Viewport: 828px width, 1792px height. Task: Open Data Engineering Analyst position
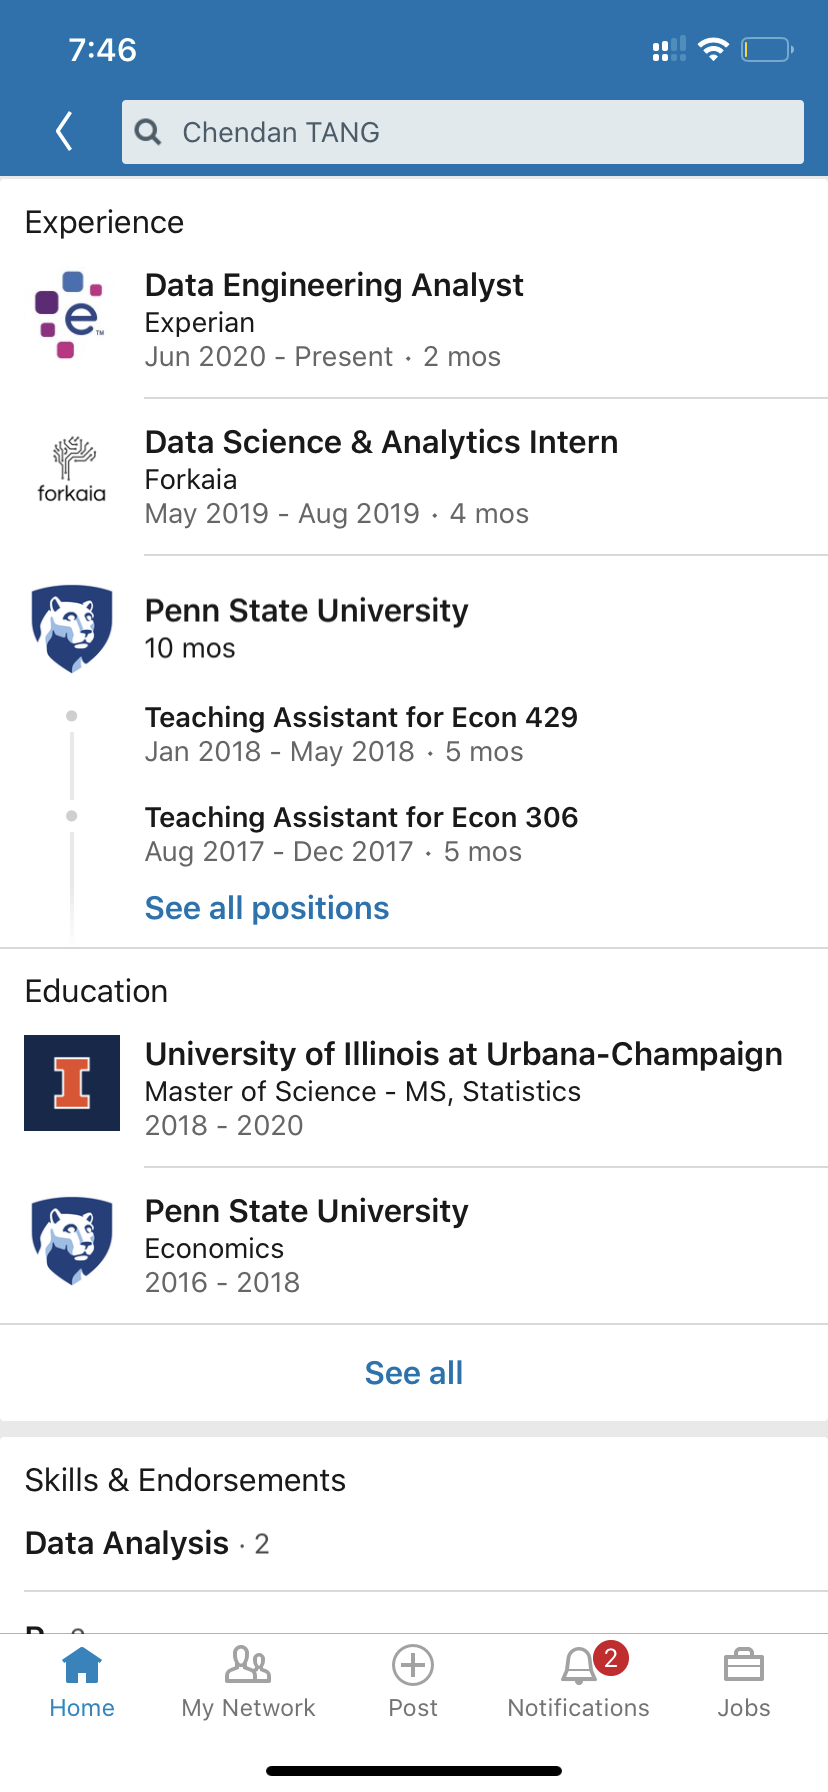334,286
